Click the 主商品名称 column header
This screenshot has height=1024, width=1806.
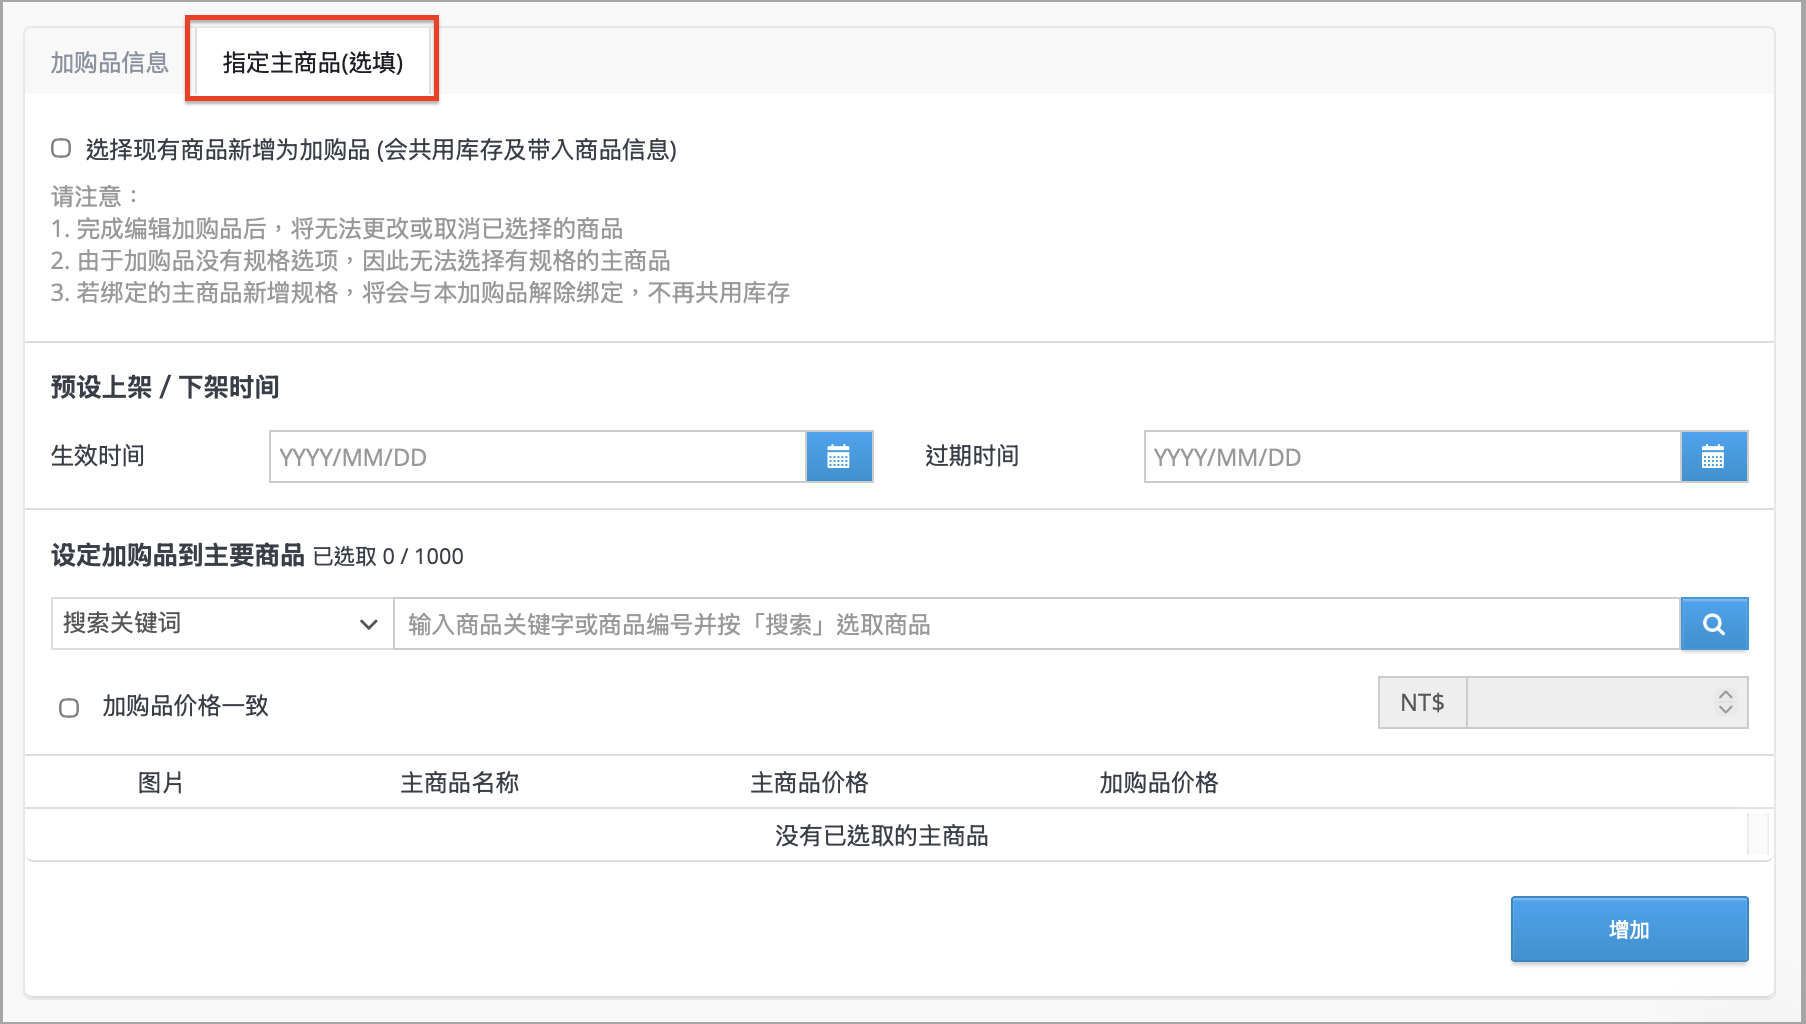[460, 783]
